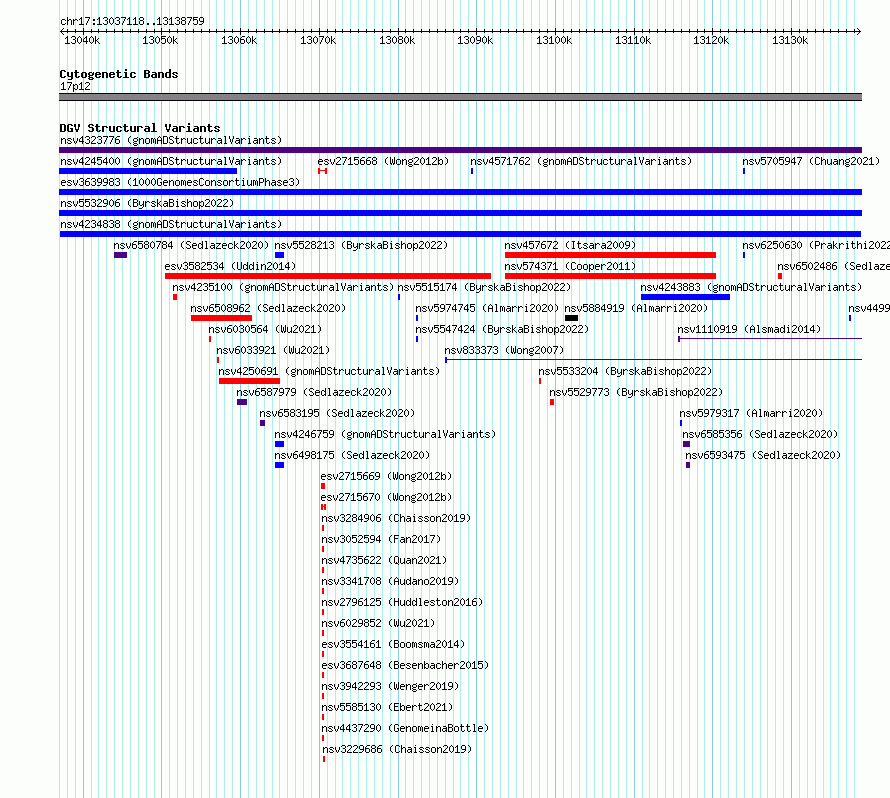The image size is (890, 798).
Task: Open esv3687648 (Besenbacher2015) label
Action: click(x=405, y=665)
